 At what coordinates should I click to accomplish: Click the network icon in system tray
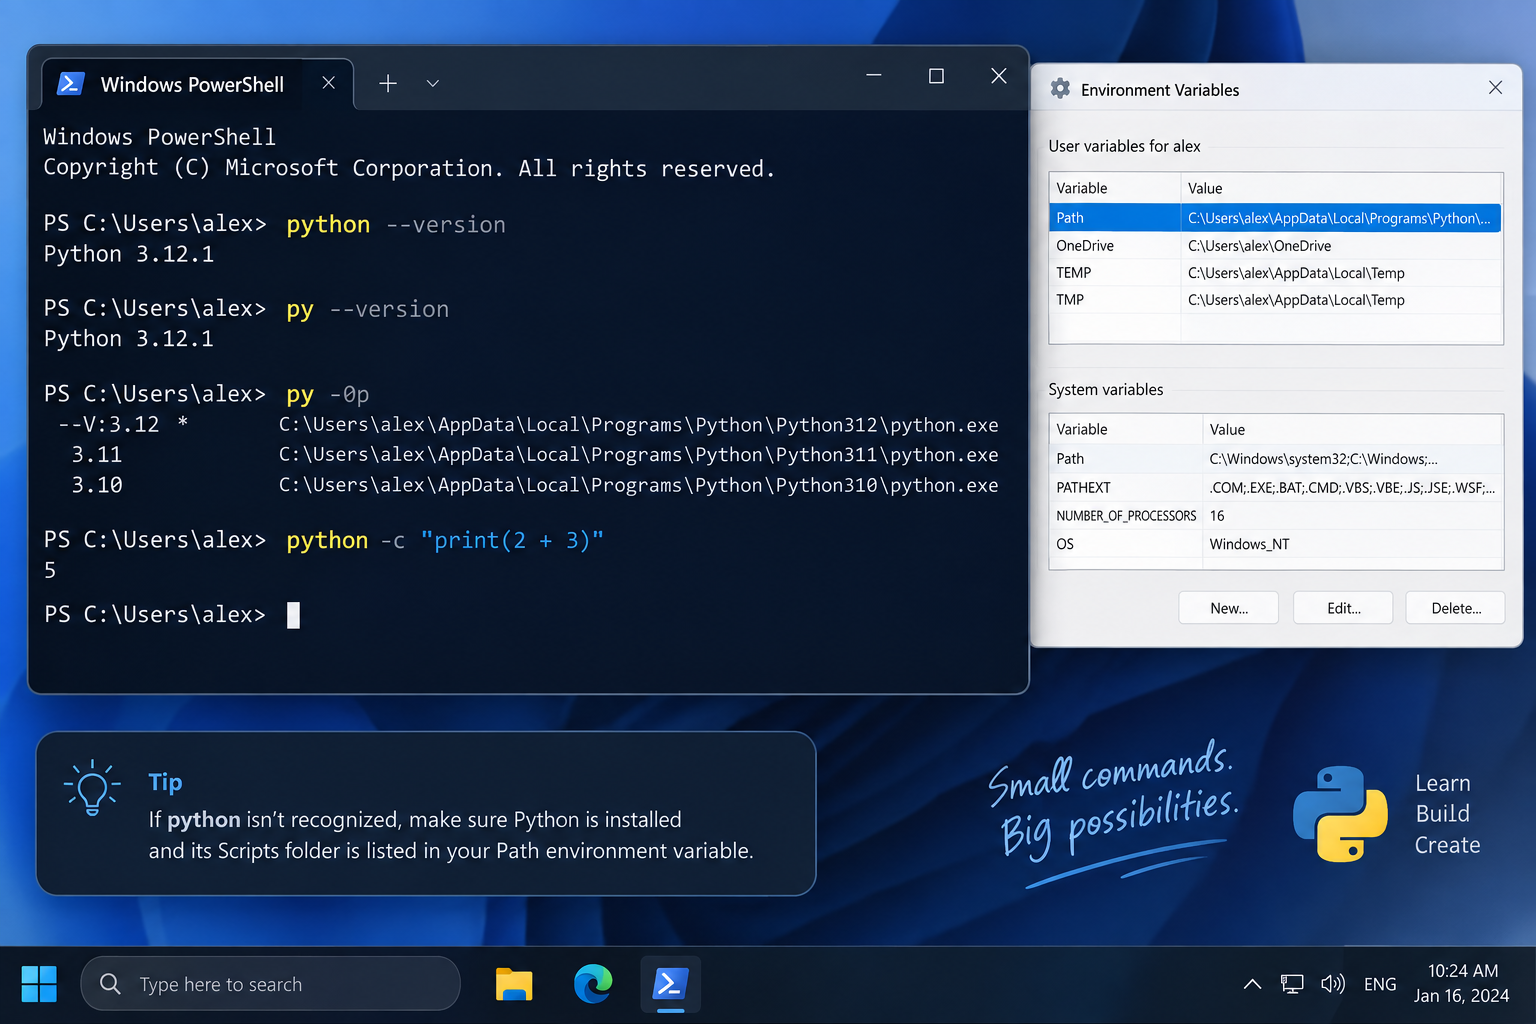(x=1292, y=984)
